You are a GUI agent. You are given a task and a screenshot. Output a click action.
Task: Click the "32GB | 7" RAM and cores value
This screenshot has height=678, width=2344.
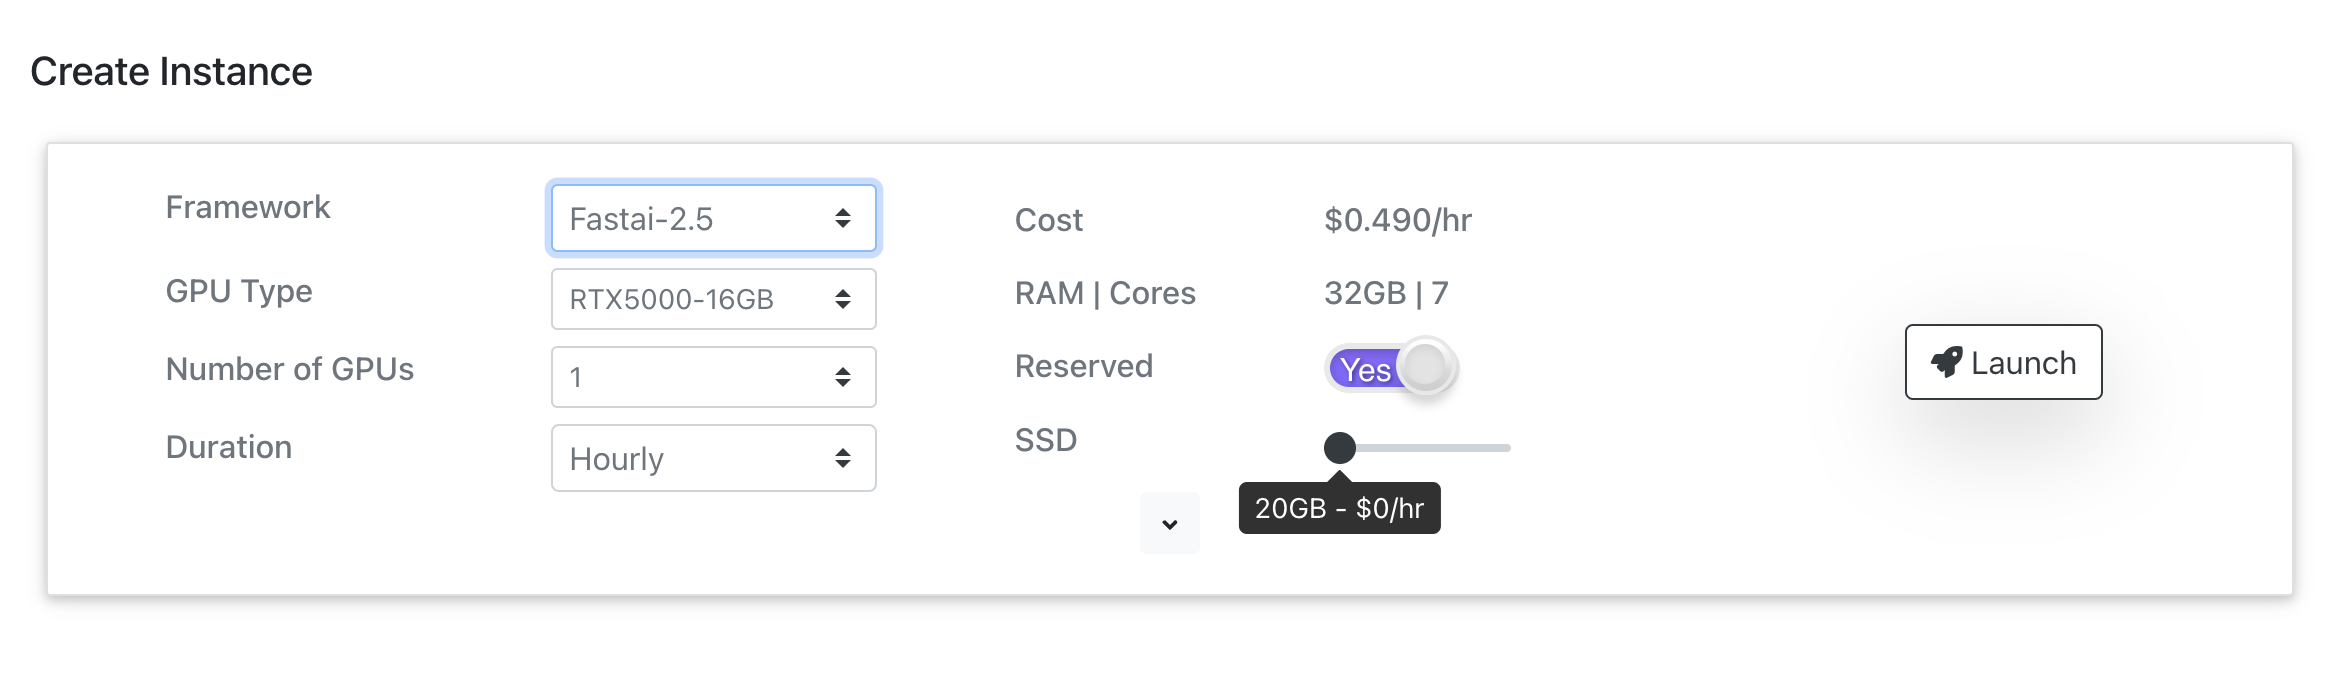pyautogui.click(x=1386, y=293)
